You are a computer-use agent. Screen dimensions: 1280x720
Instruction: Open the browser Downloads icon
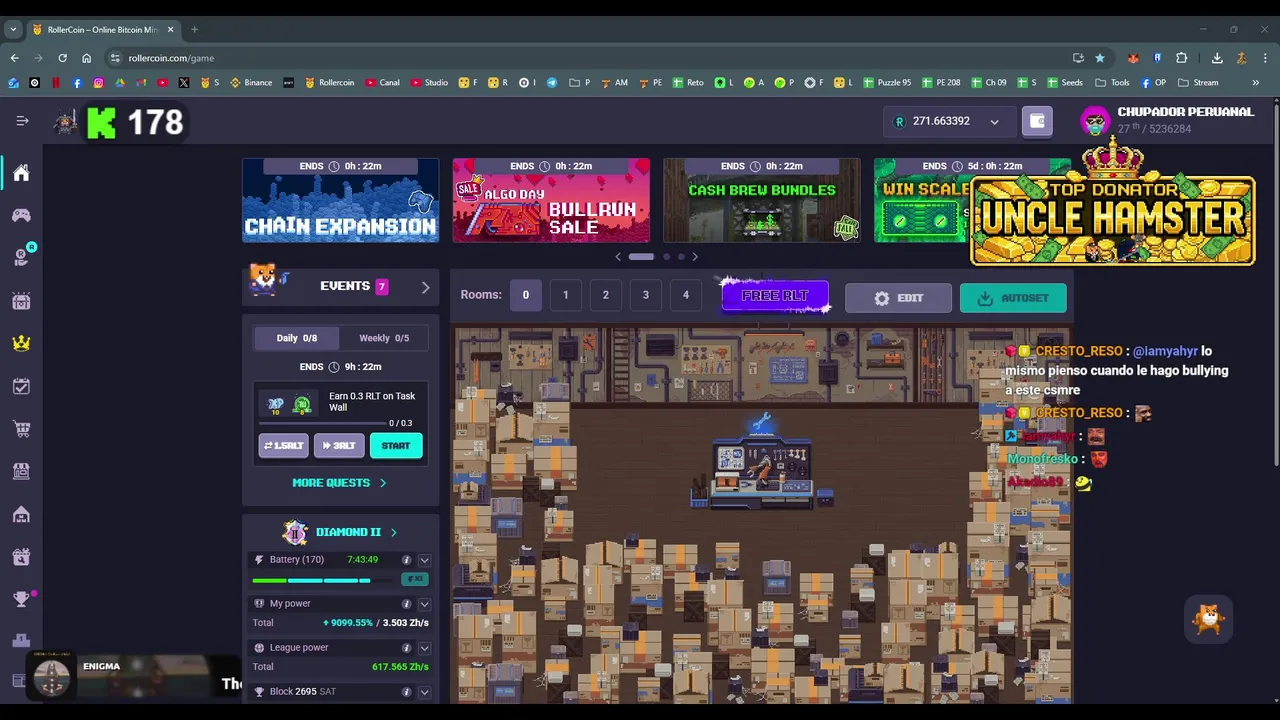point(1217,58)
